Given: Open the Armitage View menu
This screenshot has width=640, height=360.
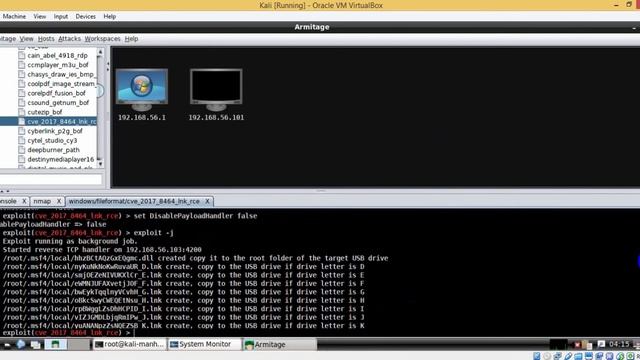Looking at the screenshot, I should click(27, 39).
